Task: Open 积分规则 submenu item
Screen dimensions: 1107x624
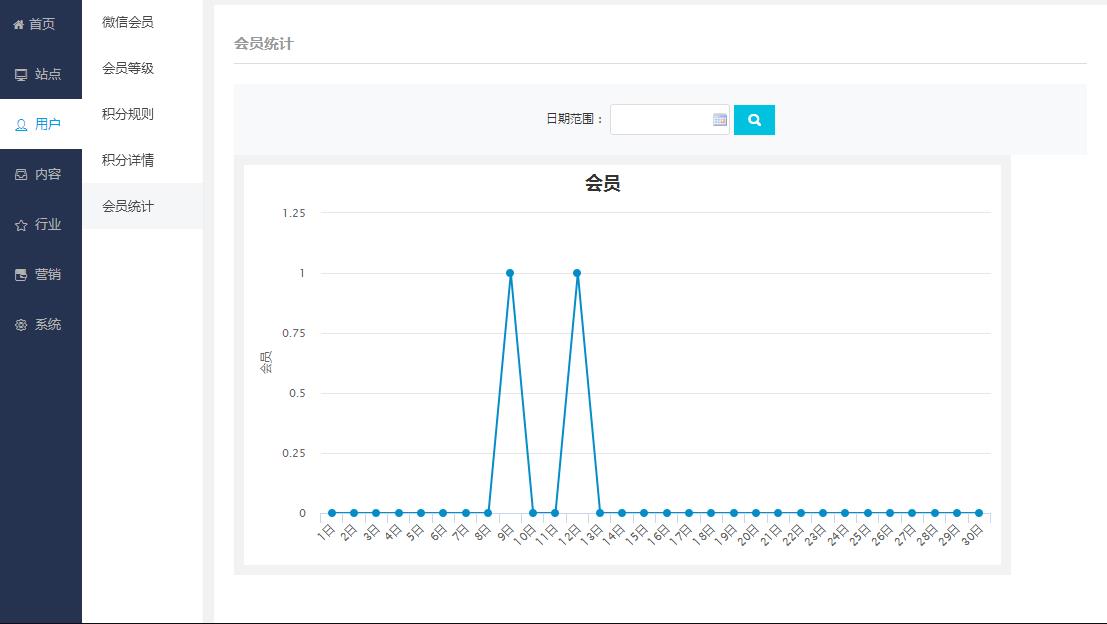Action: [x=128, y=114]
